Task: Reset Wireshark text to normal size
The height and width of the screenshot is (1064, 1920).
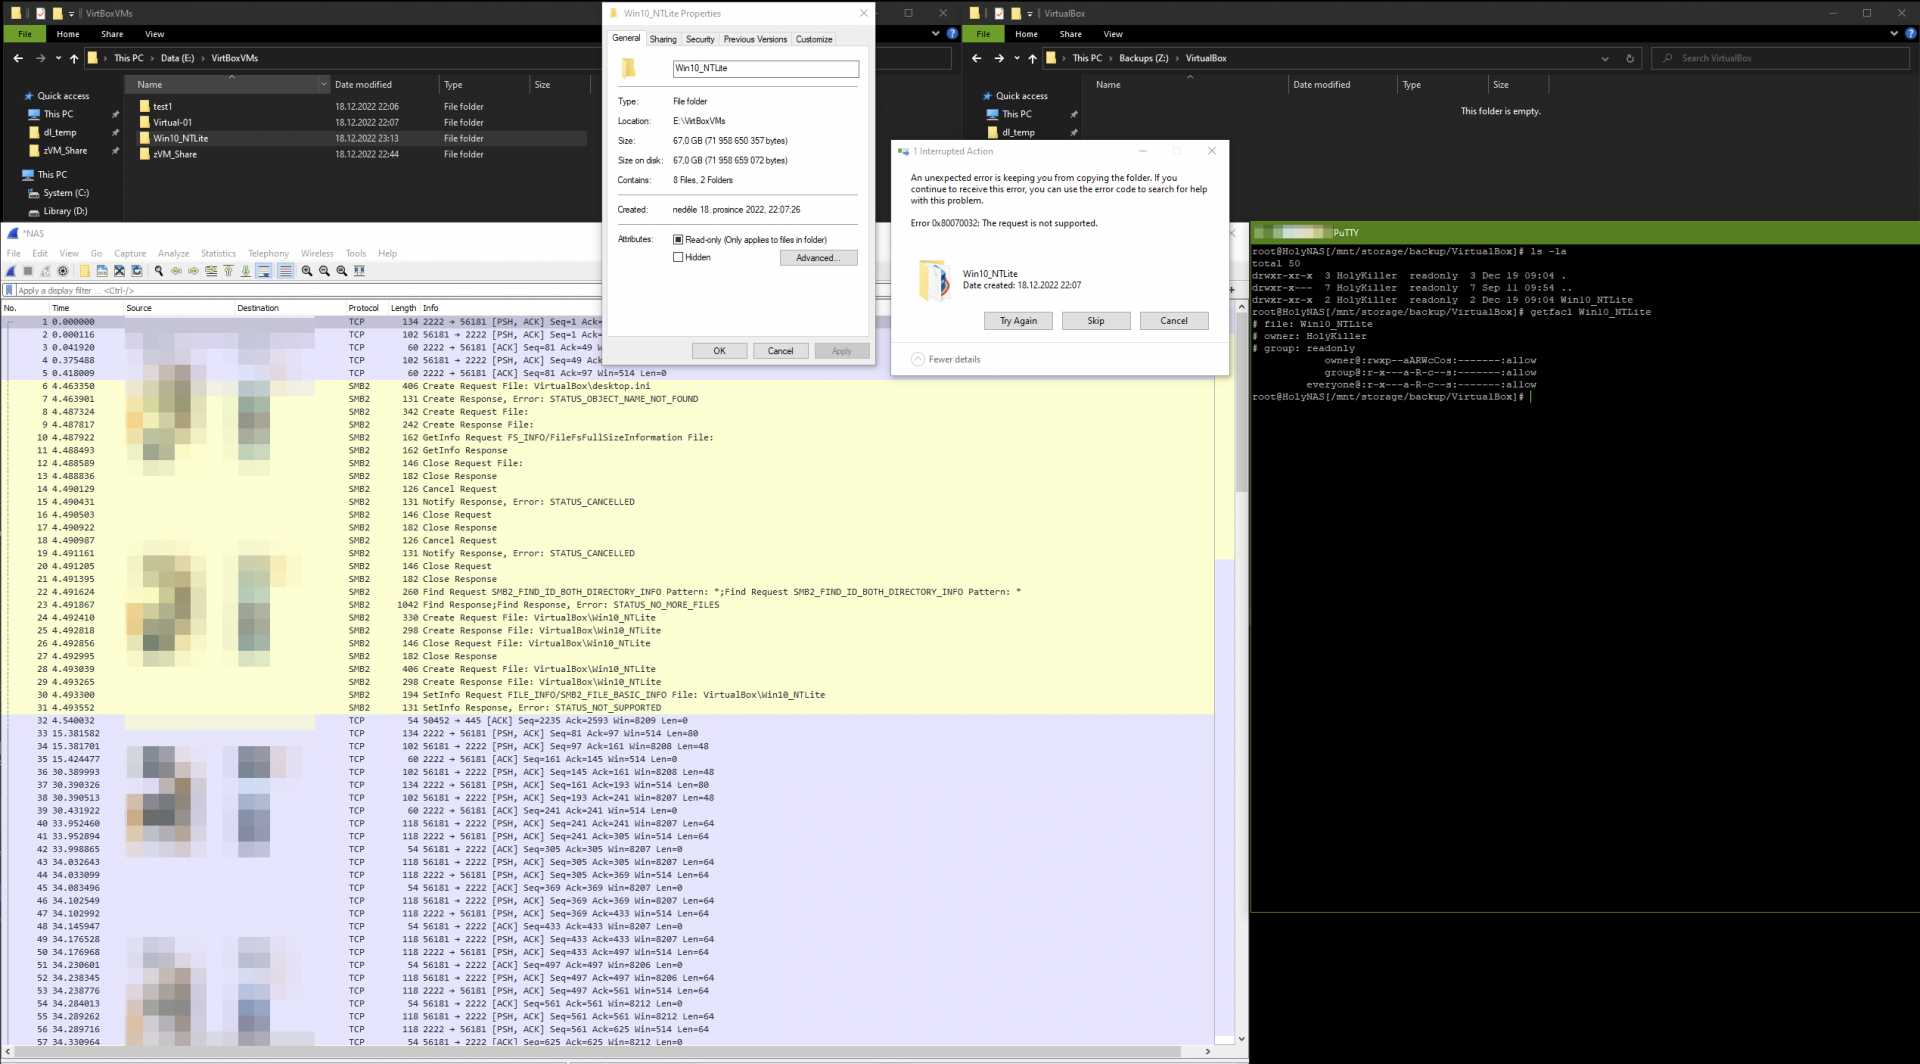Action: 341,271
